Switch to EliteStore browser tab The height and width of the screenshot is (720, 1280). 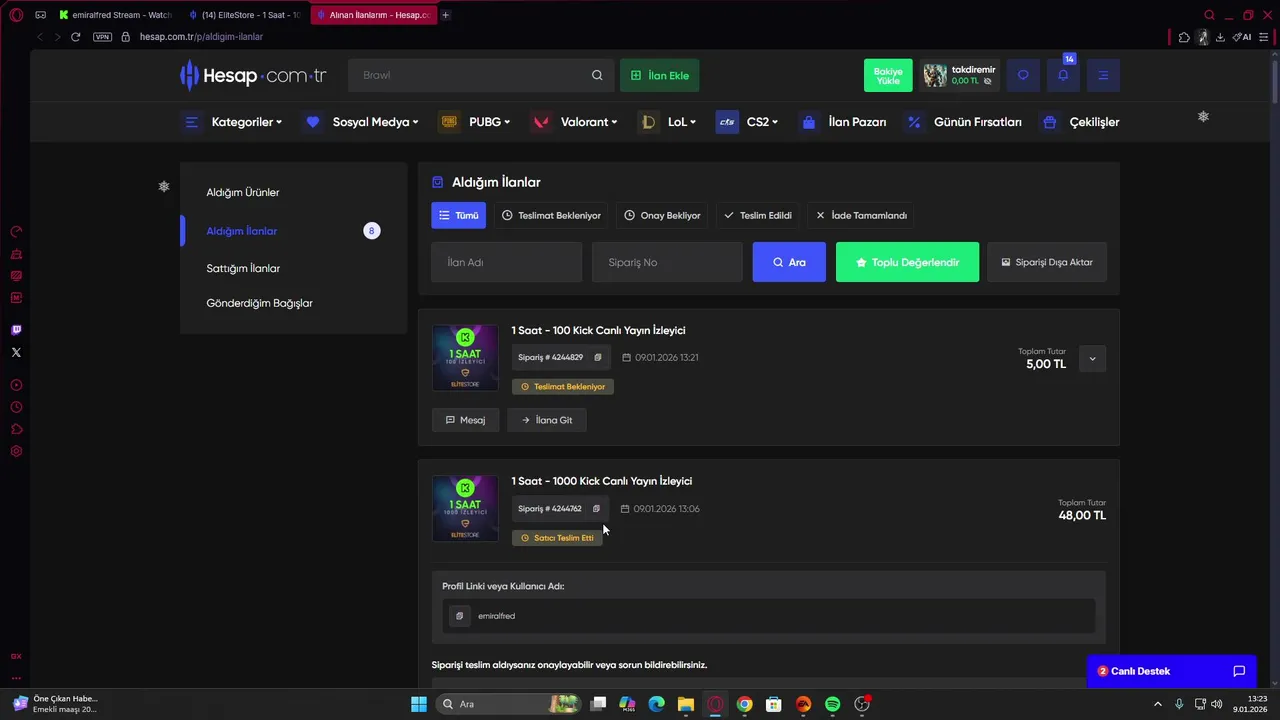pos(246,15)
